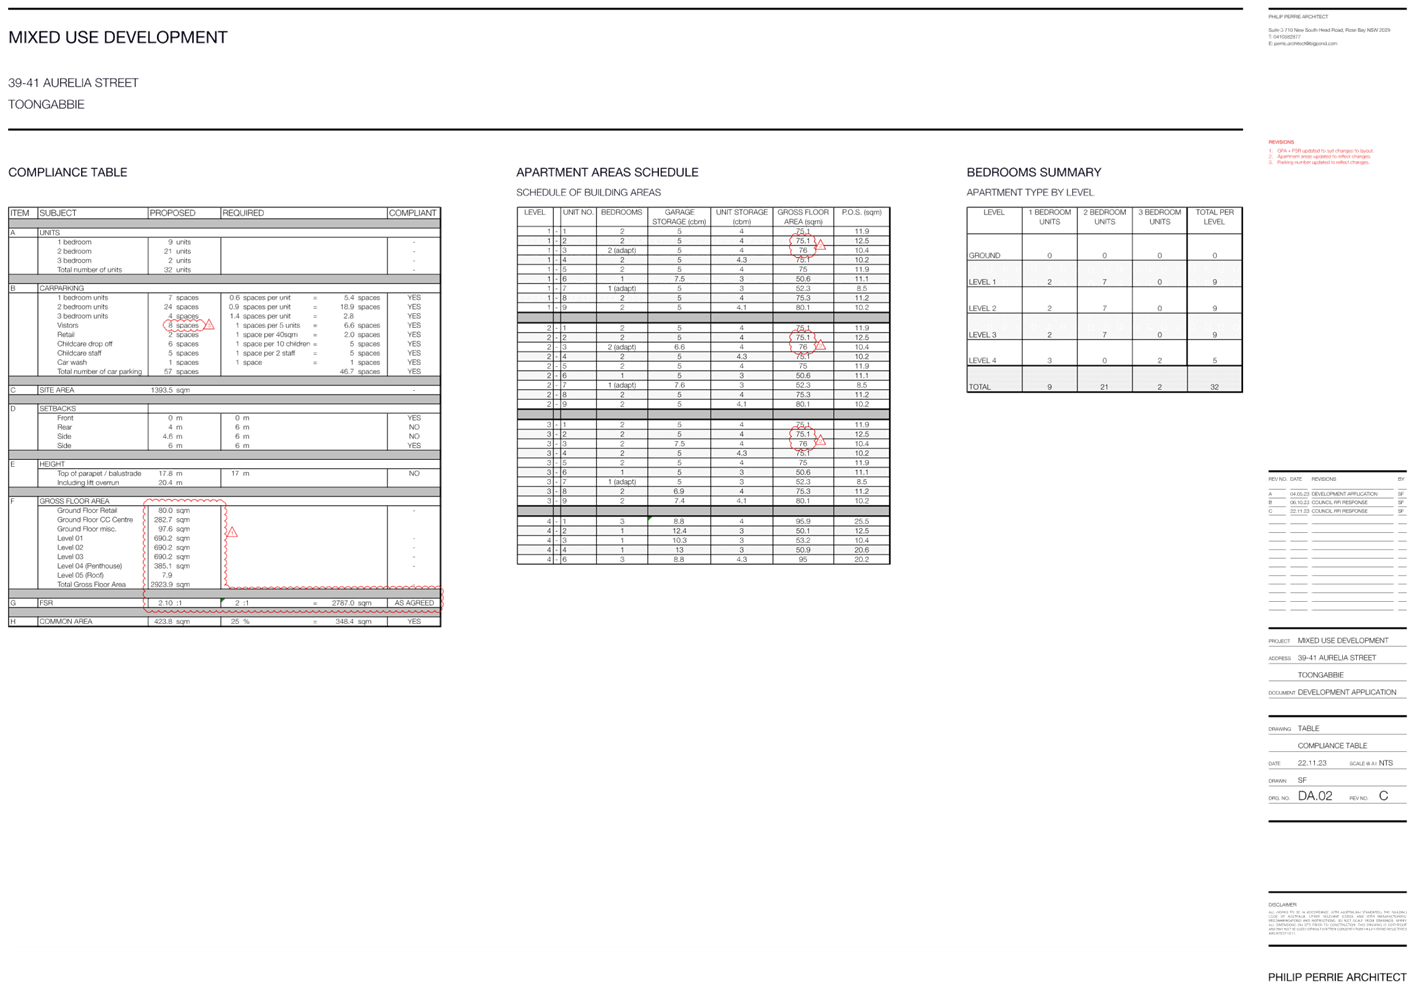
Task: Select the LEVEL 1 row label in bedrooms summary
Action: pos(982,282)
